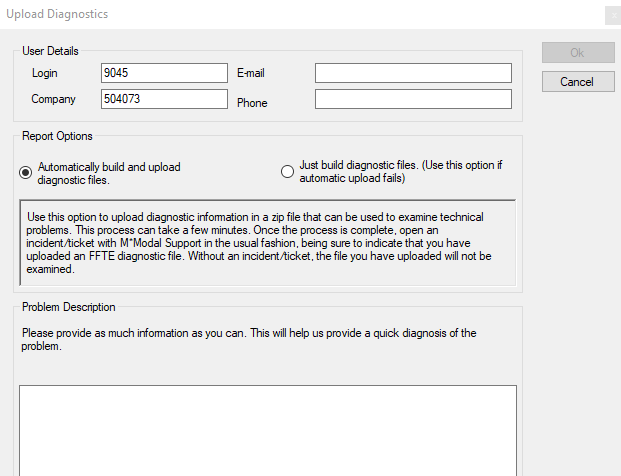Click the upload option explanation text box
Viewport: 621px width, 476px height.
268,243
